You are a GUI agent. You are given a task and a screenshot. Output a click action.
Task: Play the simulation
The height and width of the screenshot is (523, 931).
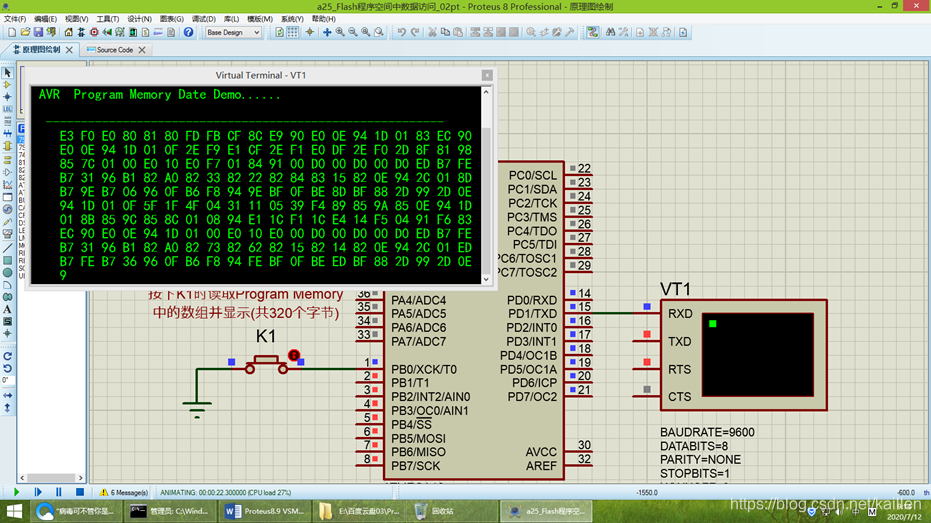(16, 492)
